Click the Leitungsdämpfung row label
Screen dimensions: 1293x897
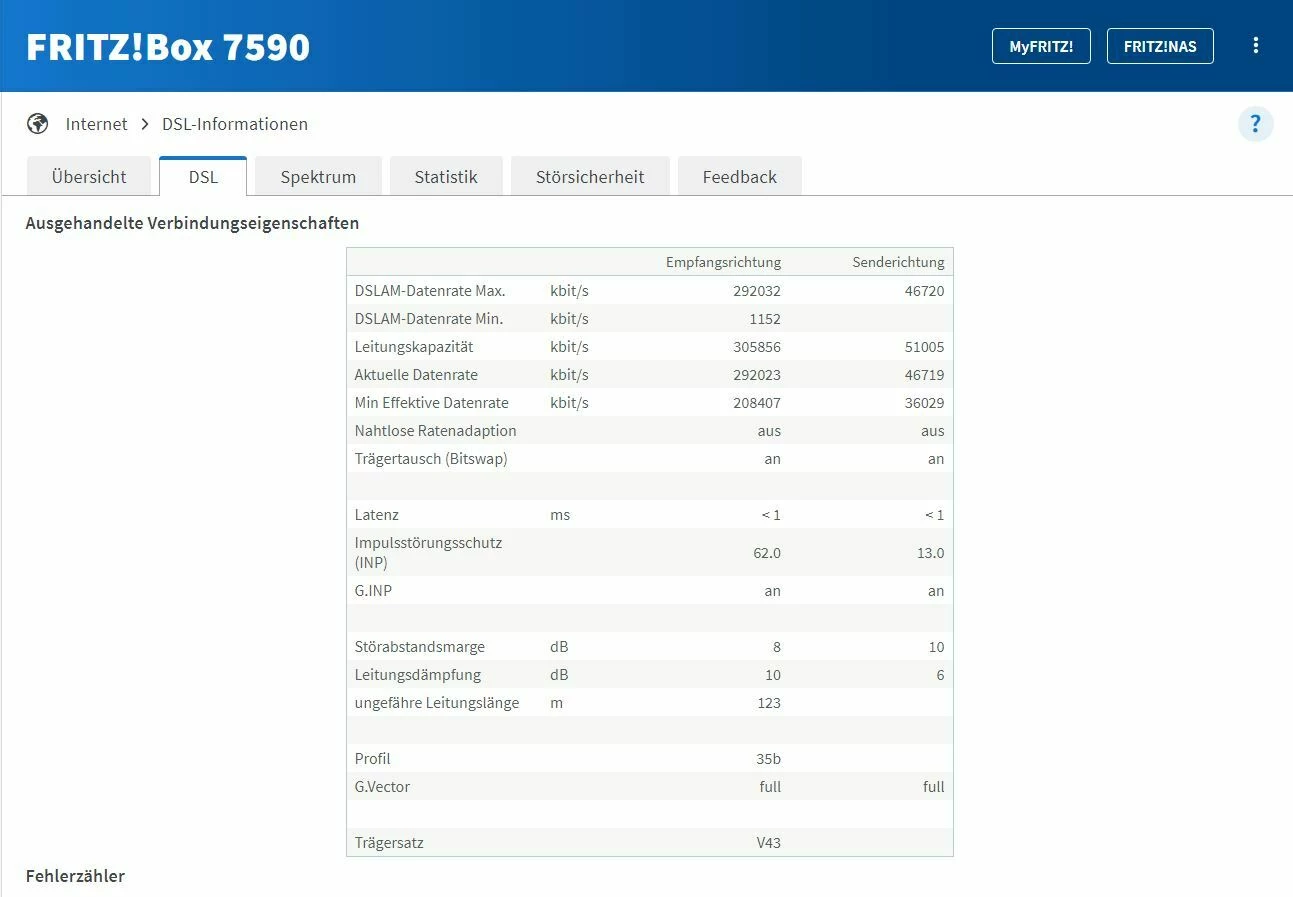point(418,675)
